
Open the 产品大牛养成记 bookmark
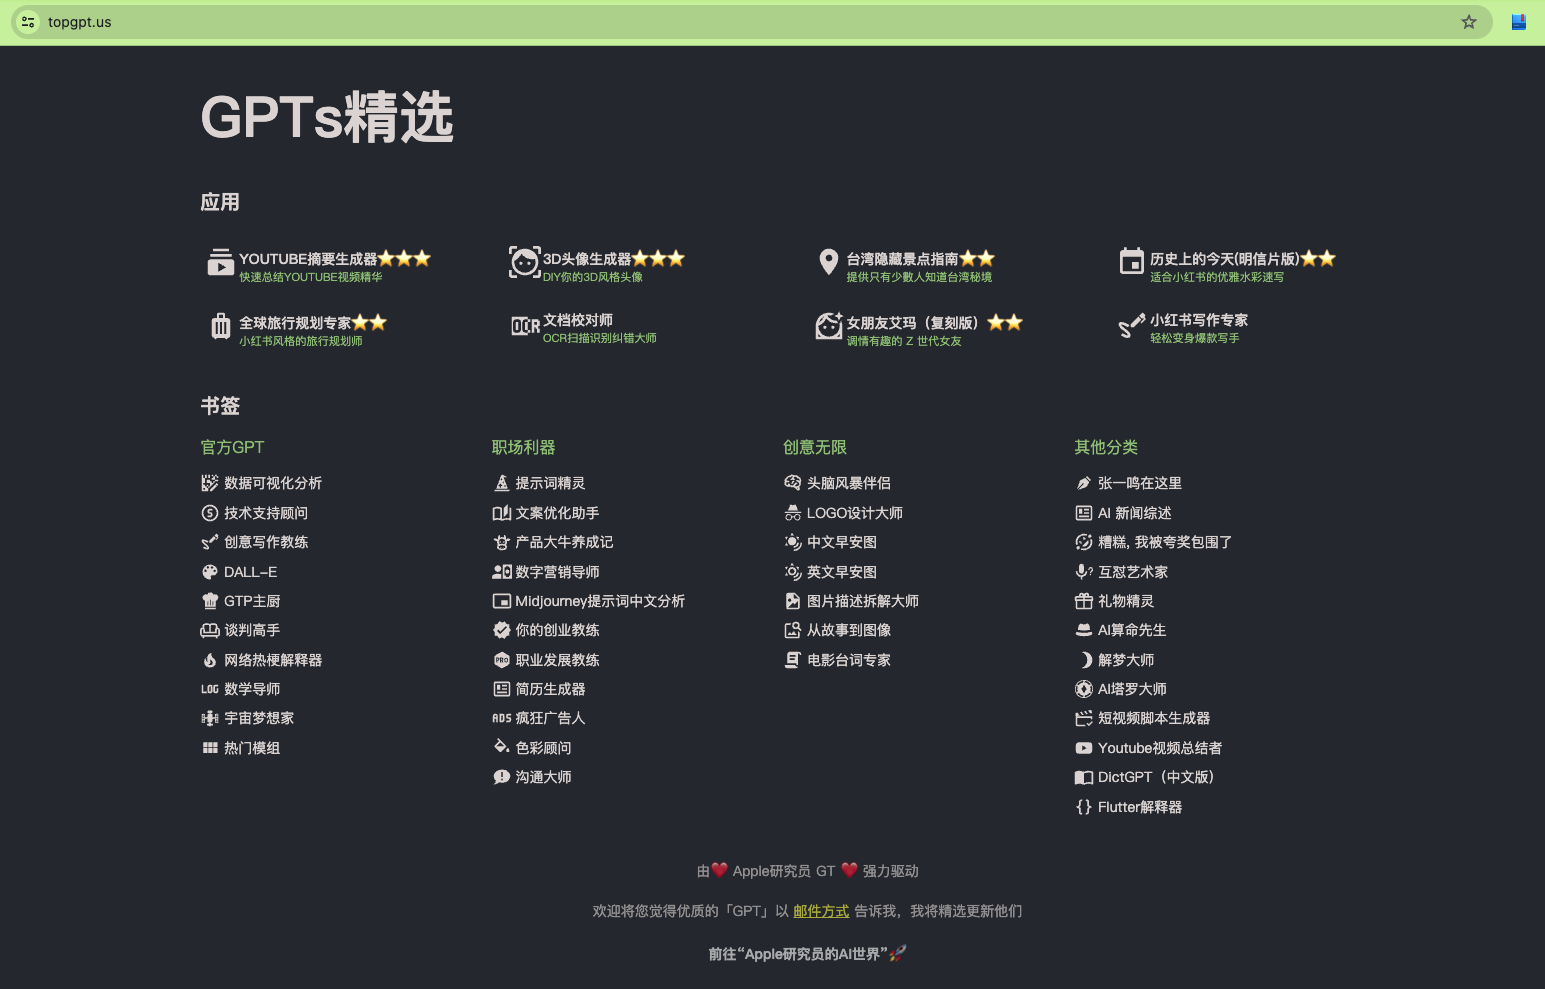coord(564,542)
